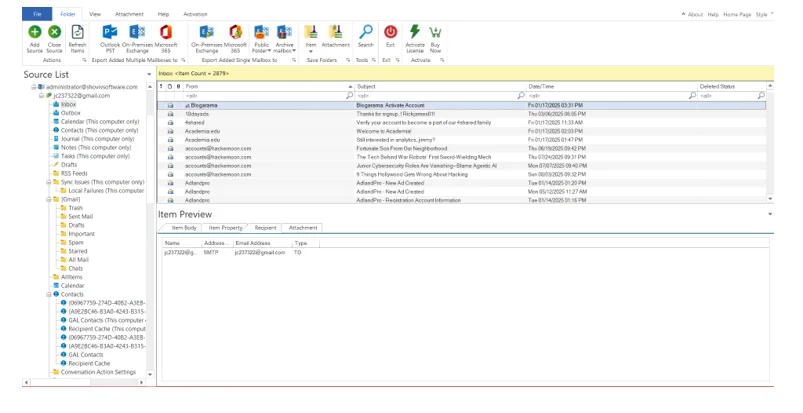803x413 pixels.
Task: Click search icon in Date/Time filter
Action: tap(692, 96)
